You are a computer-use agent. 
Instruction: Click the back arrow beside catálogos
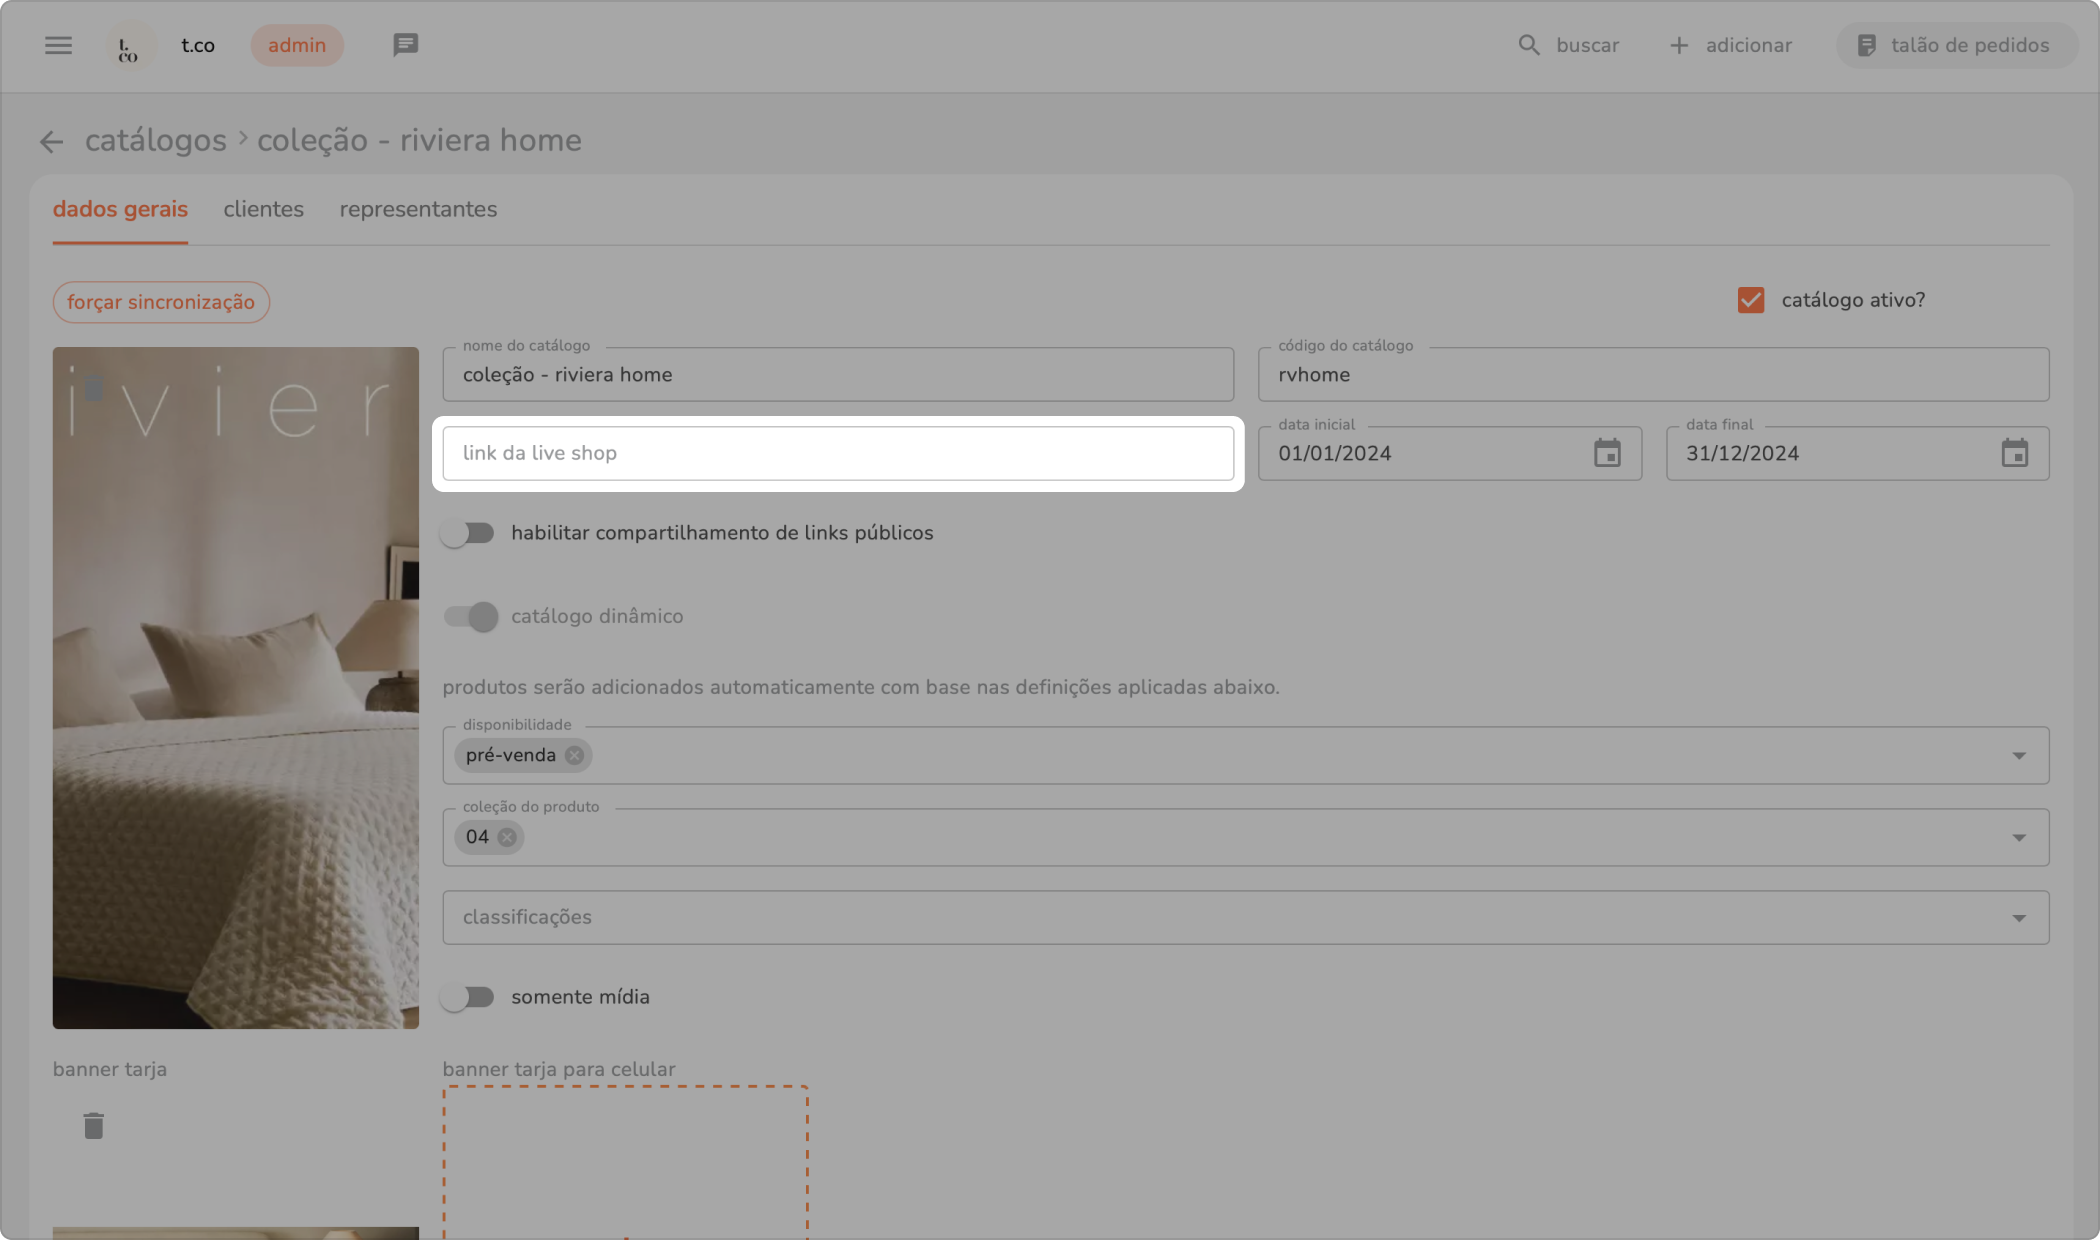click(x=51, y=142)
